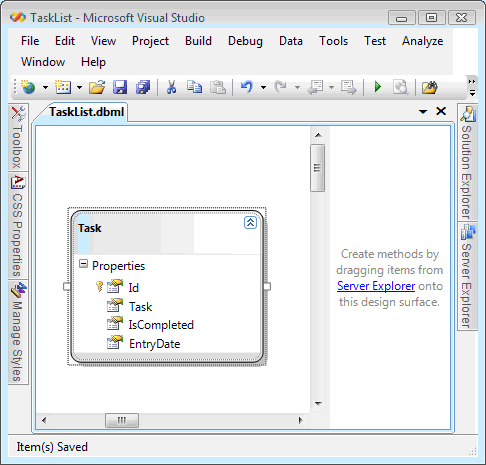Click the vertical scrollbar up arrow
This screenshot has width=486, height=465.
pyautogui.click(x=318, y=135)
